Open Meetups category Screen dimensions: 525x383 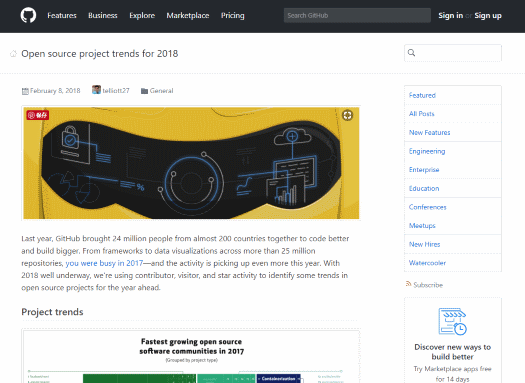[422, 226]
